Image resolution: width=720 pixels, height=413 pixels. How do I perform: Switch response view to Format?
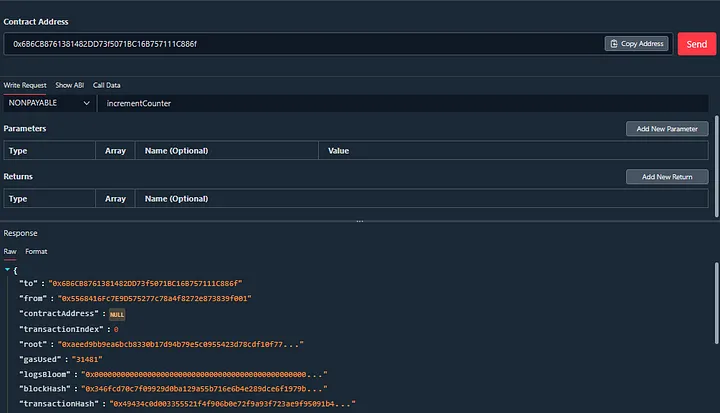point(36,251)
